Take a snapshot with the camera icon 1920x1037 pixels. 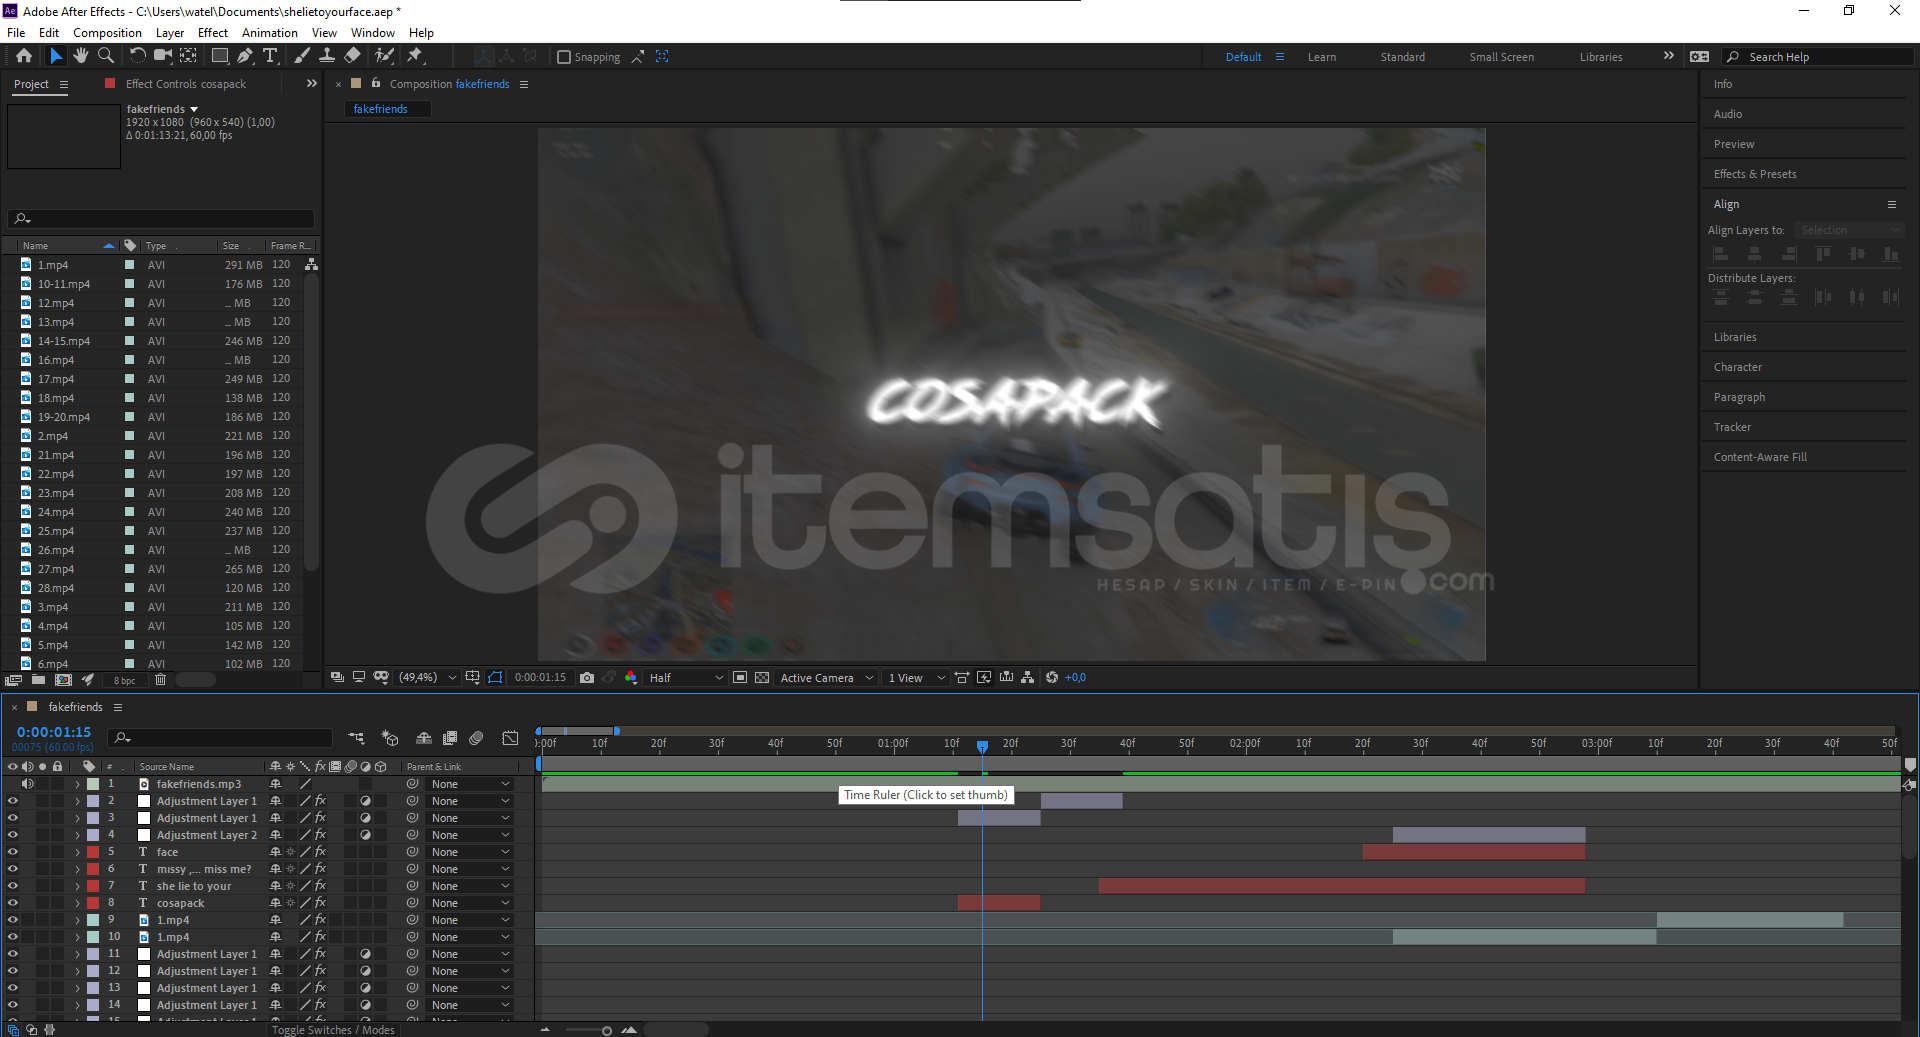(587, 678)
